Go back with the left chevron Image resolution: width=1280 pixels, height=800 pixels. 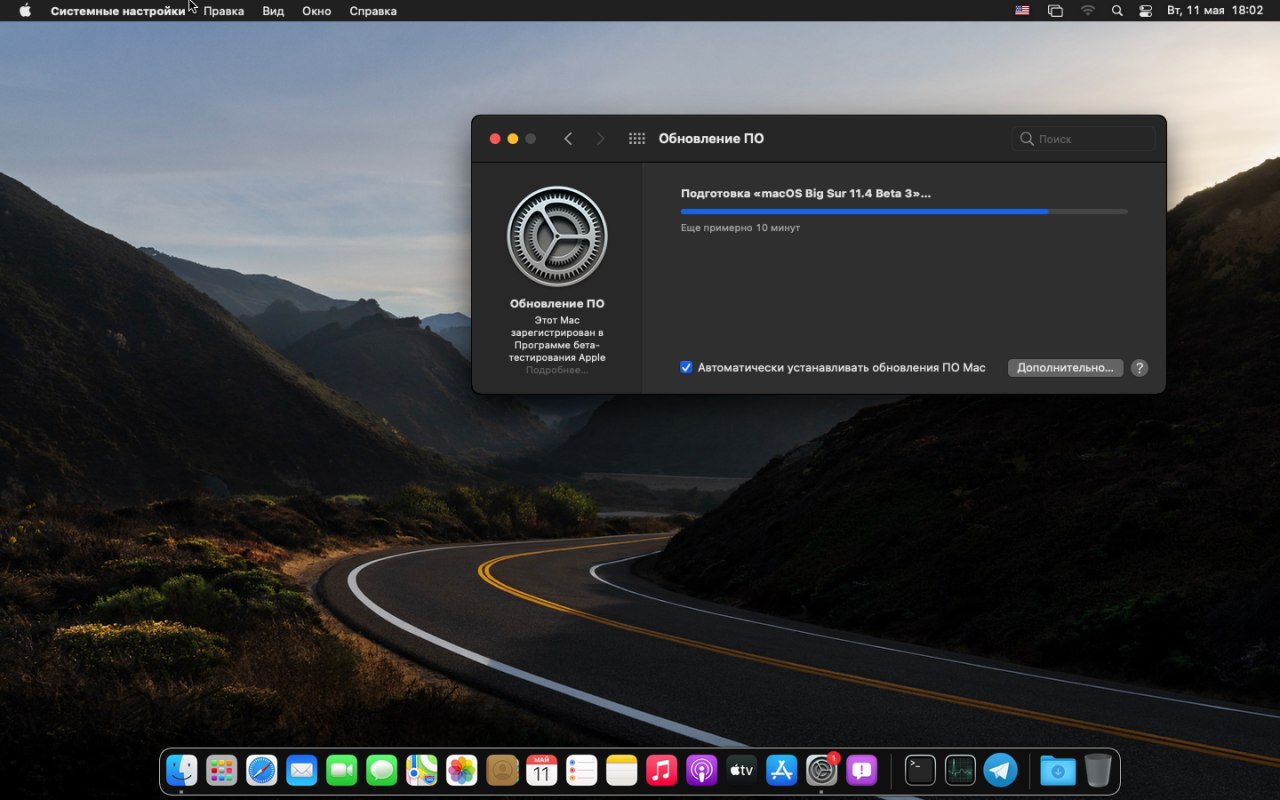click(x=568, y=139)
